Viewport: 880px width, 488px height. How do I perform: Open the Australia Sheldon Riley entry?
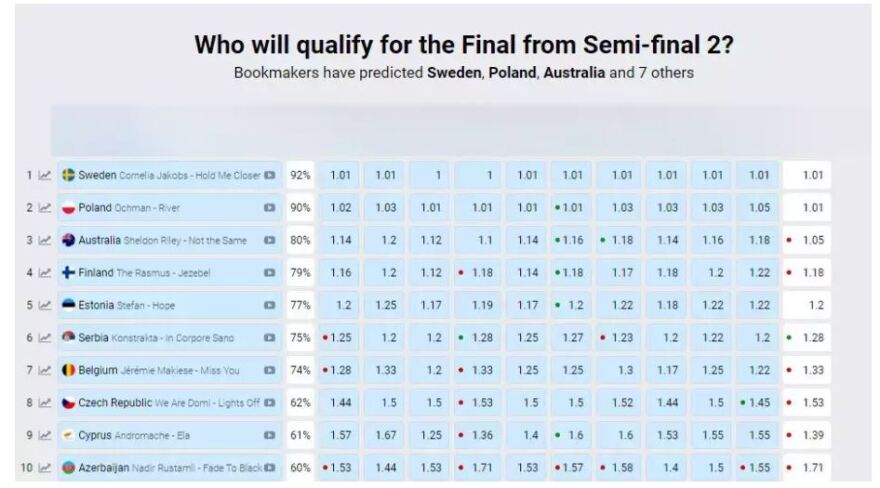(x=160, y=240)
